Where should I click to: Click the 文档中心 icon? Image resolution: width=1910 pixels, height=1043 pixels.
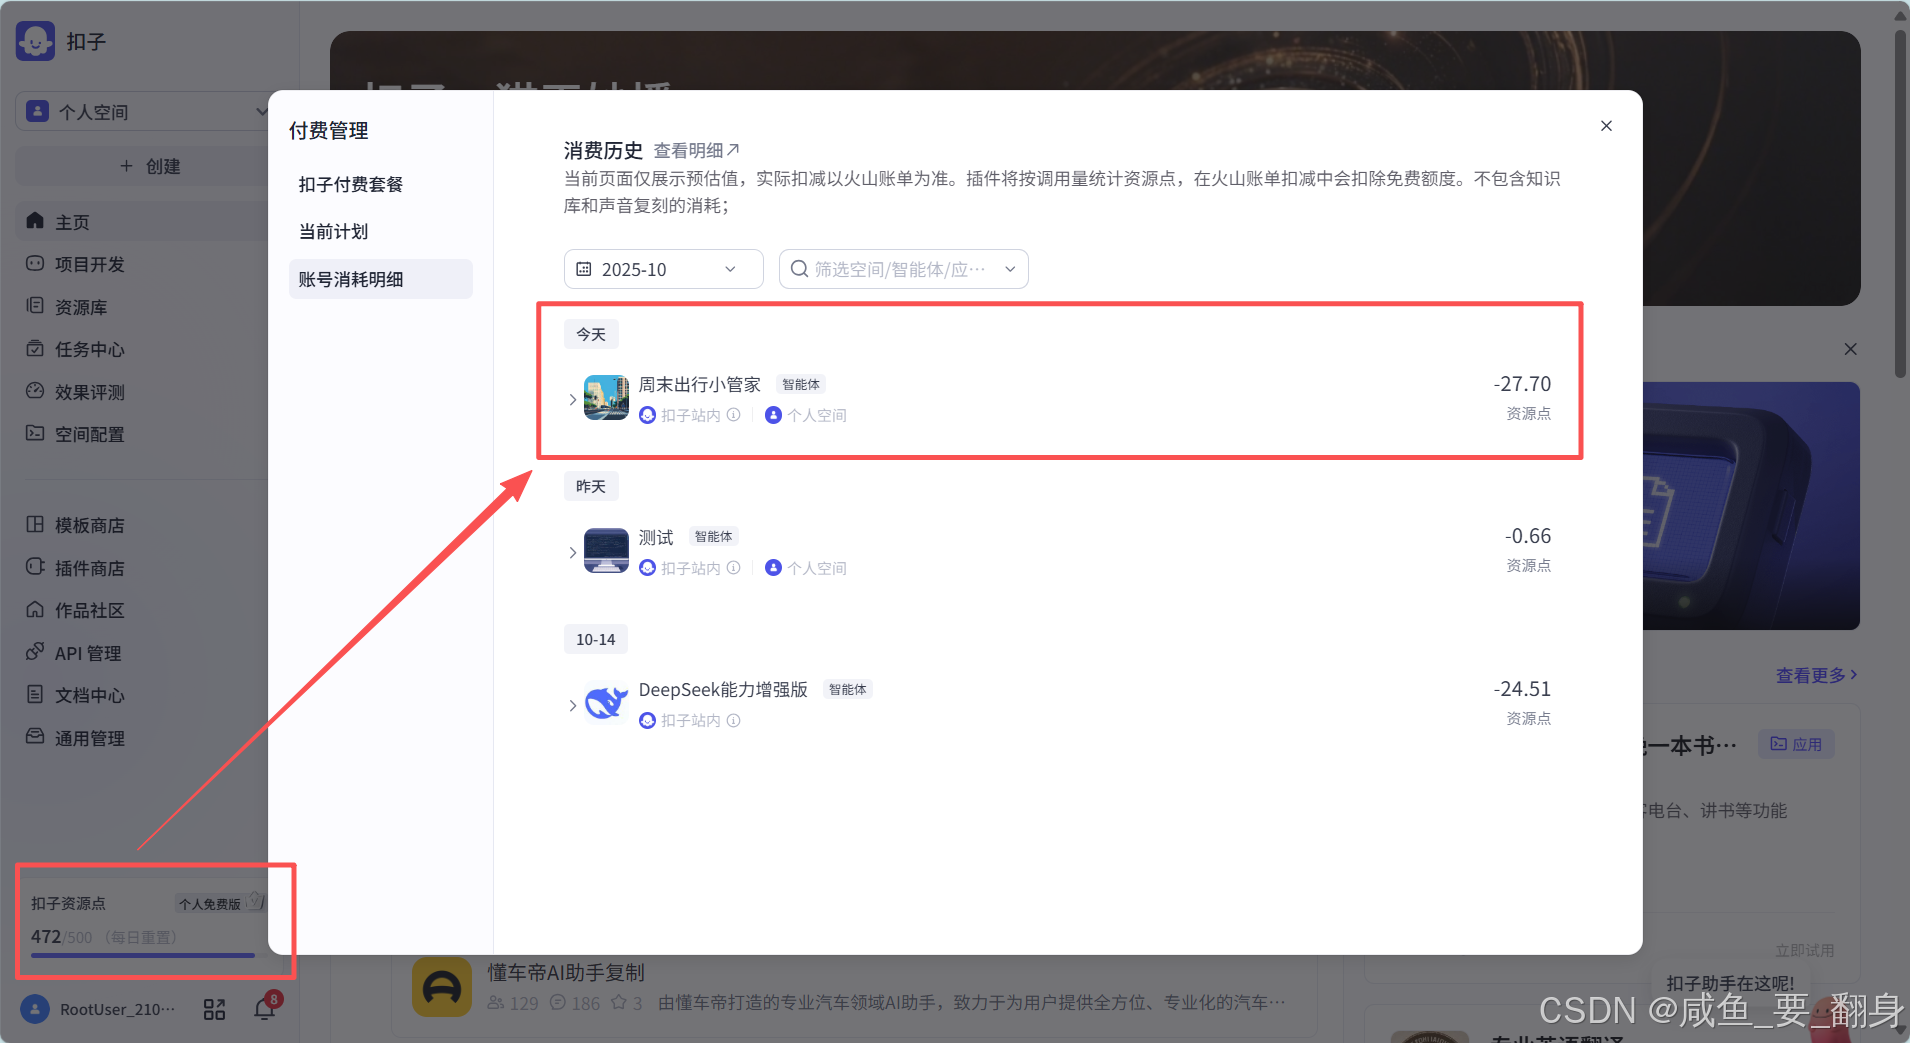pyautogui.click(x=35, y=694)
